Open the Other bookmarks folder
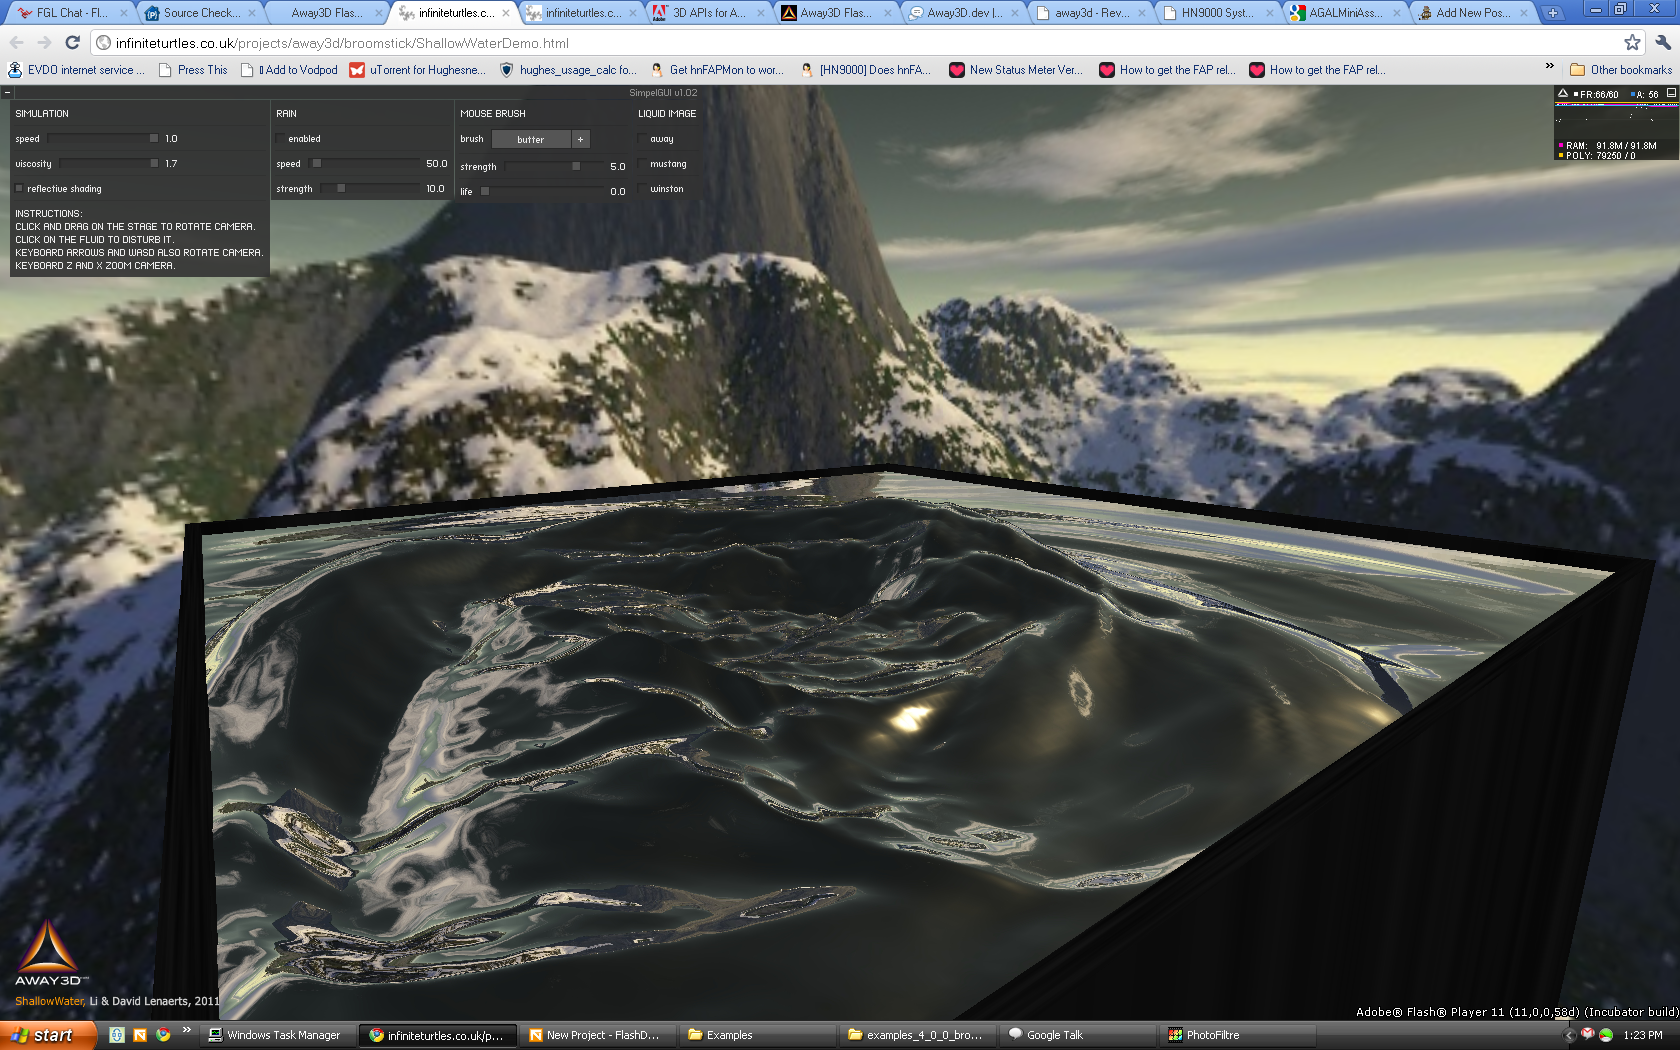 tap(1621, 70)
